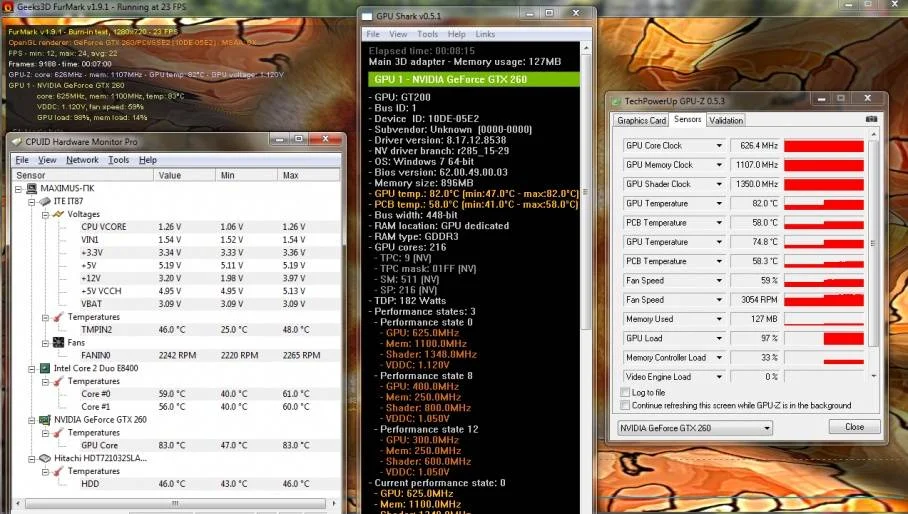Switch to GPU-Z Validation tab
This screenshot has width=908, height=514.
(726, 120)
